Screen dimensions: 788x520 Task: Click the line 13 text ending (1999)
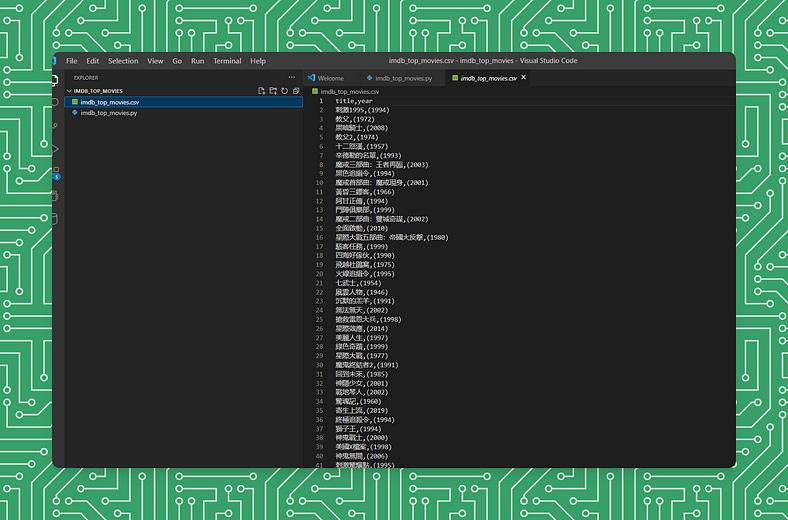click(365, 210)
